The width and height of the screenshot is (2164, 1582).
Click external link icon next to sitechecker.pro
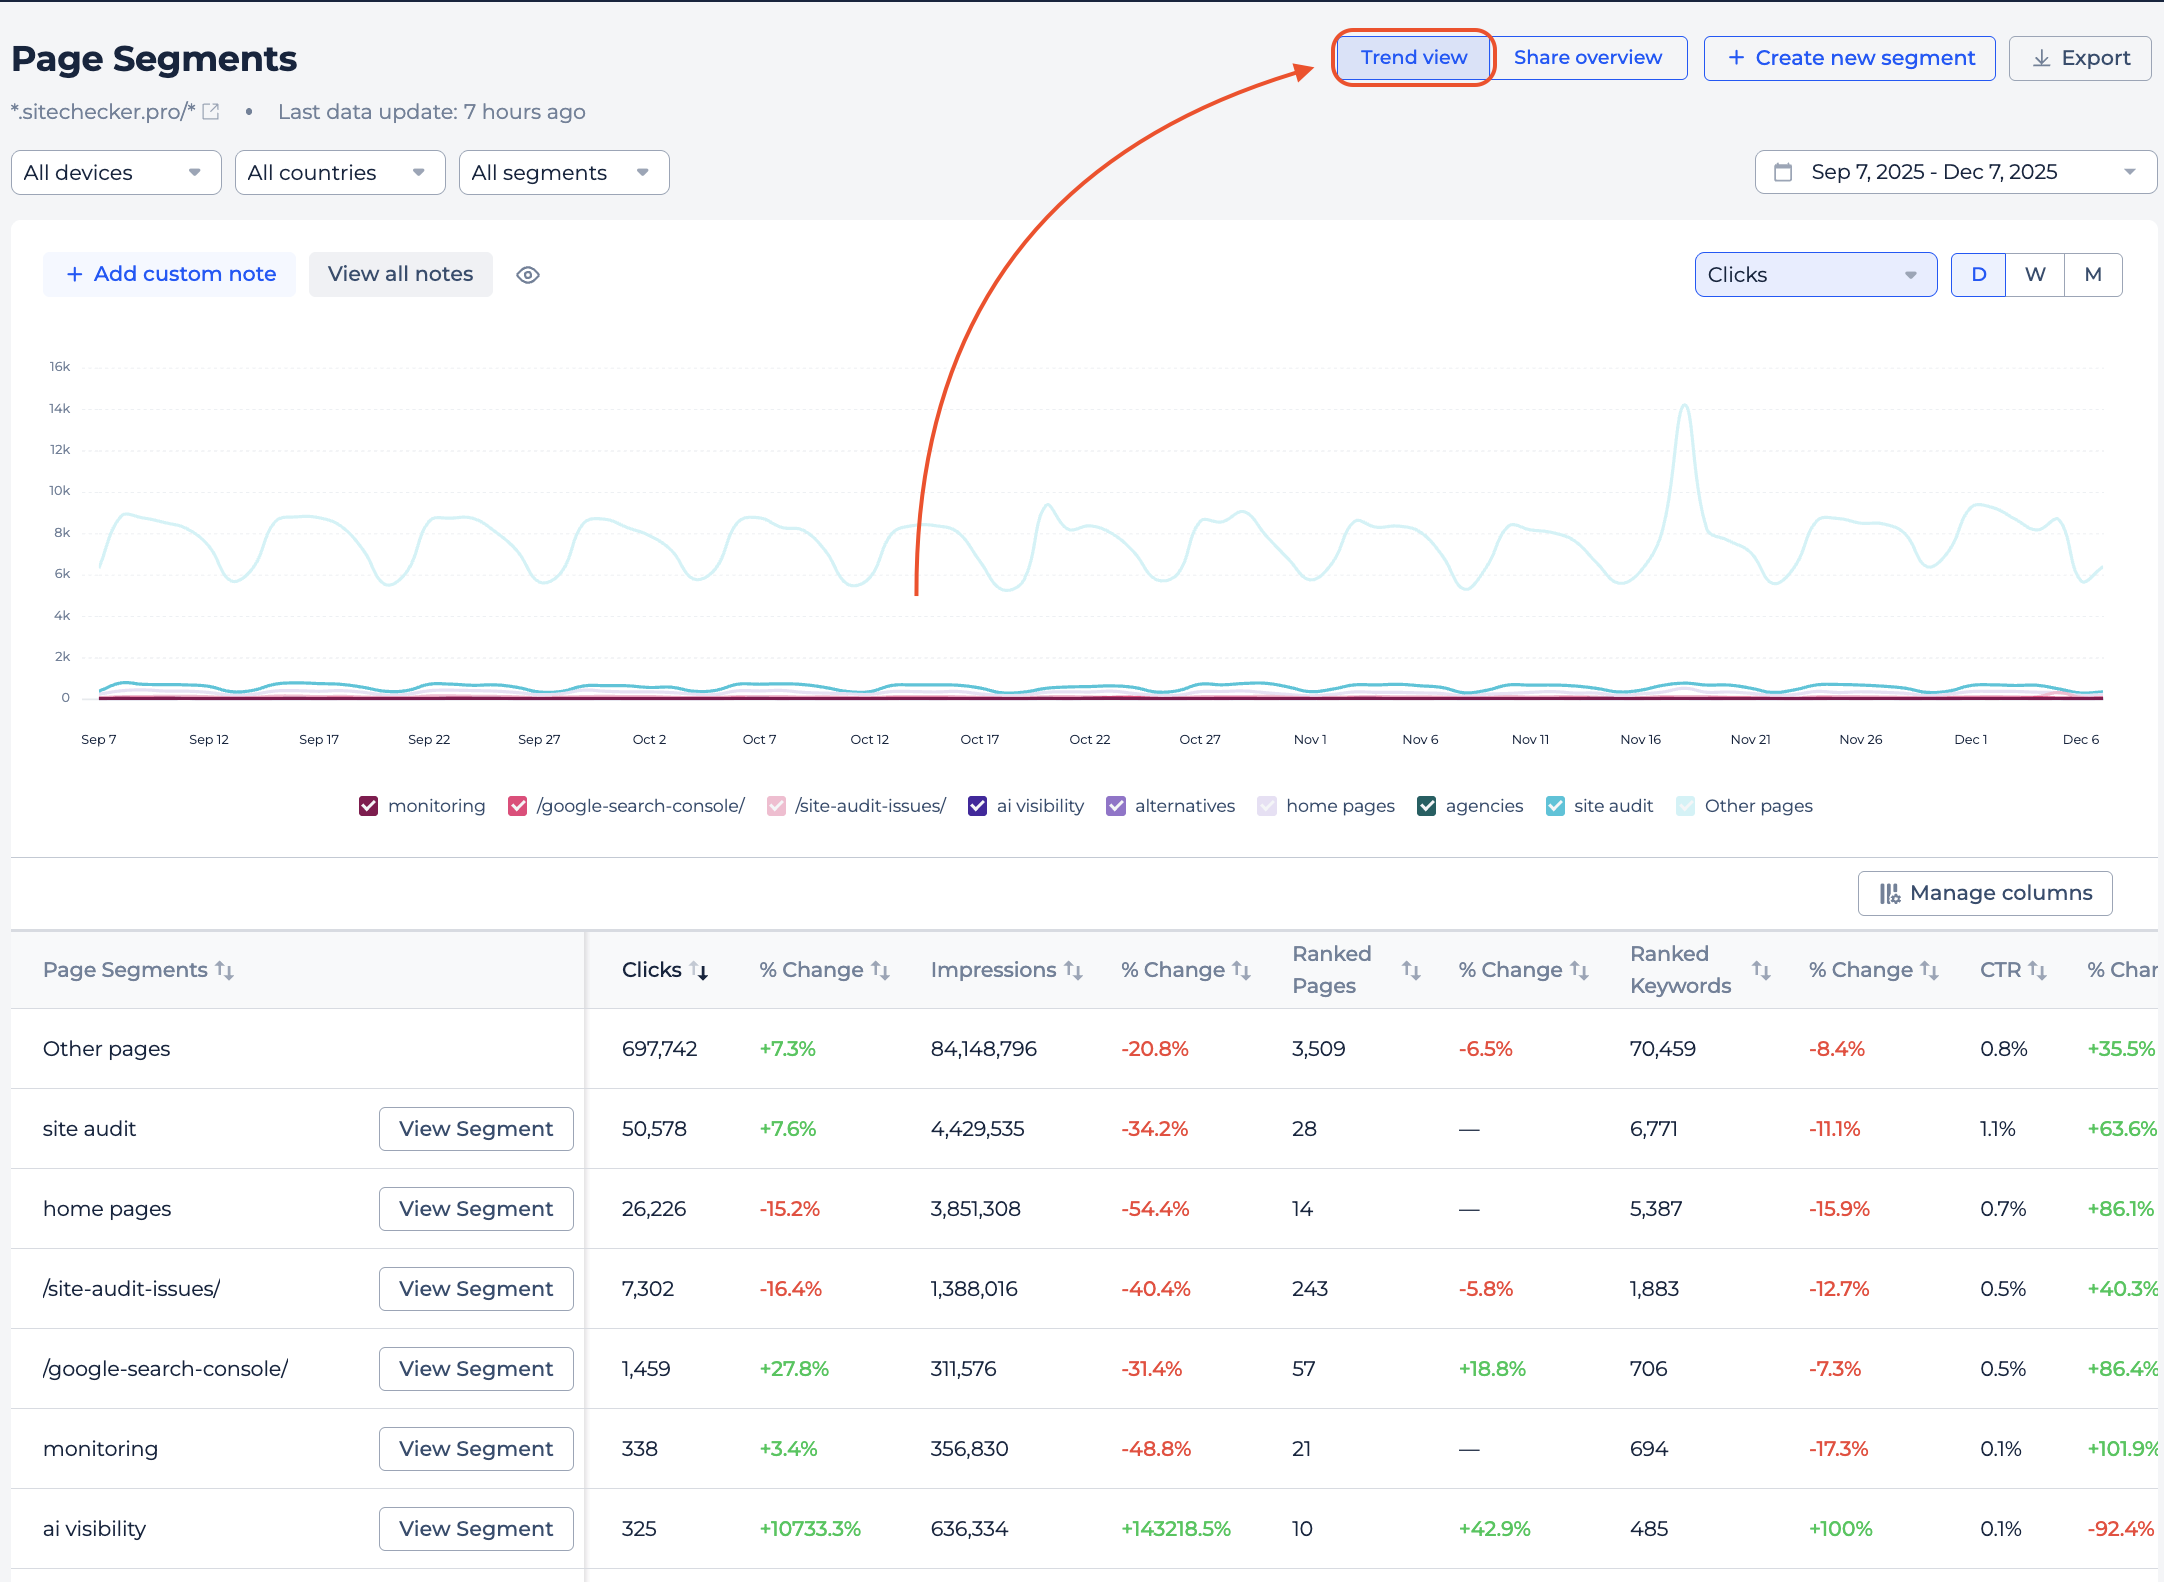(x=211, y=112)
